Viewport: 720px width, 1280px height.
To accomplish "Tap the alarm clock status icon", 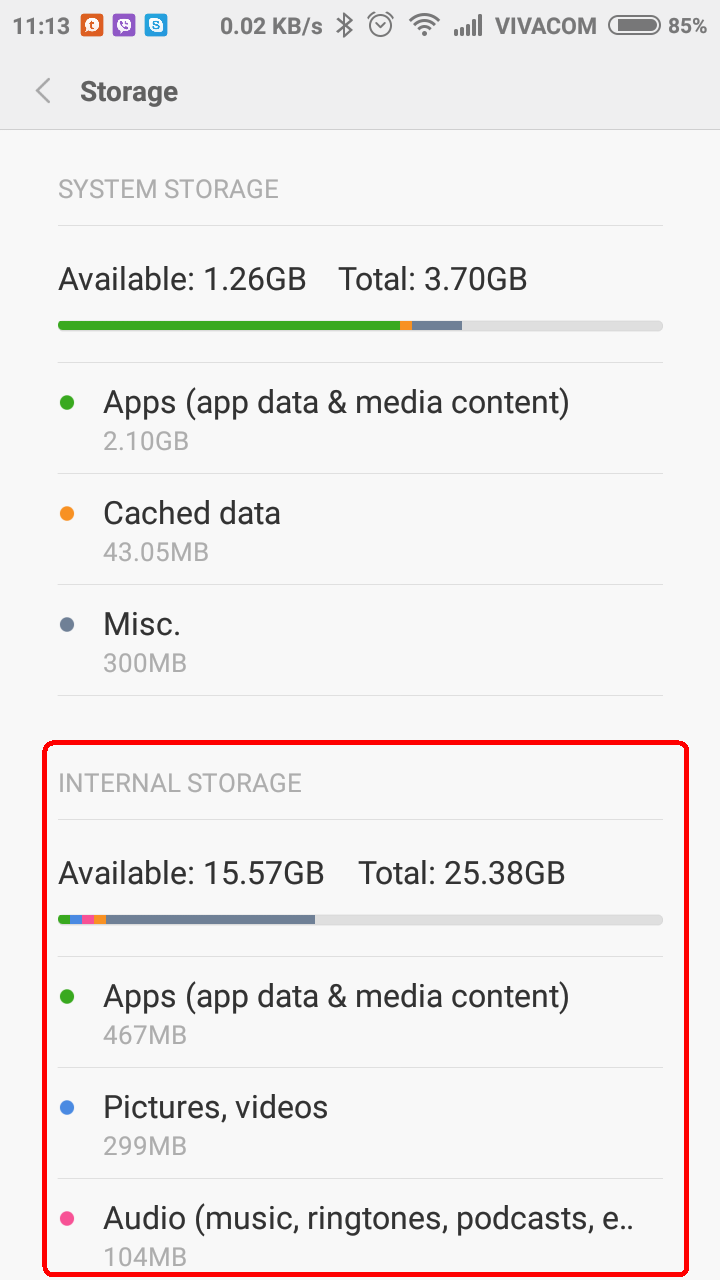I will point(381,26).
